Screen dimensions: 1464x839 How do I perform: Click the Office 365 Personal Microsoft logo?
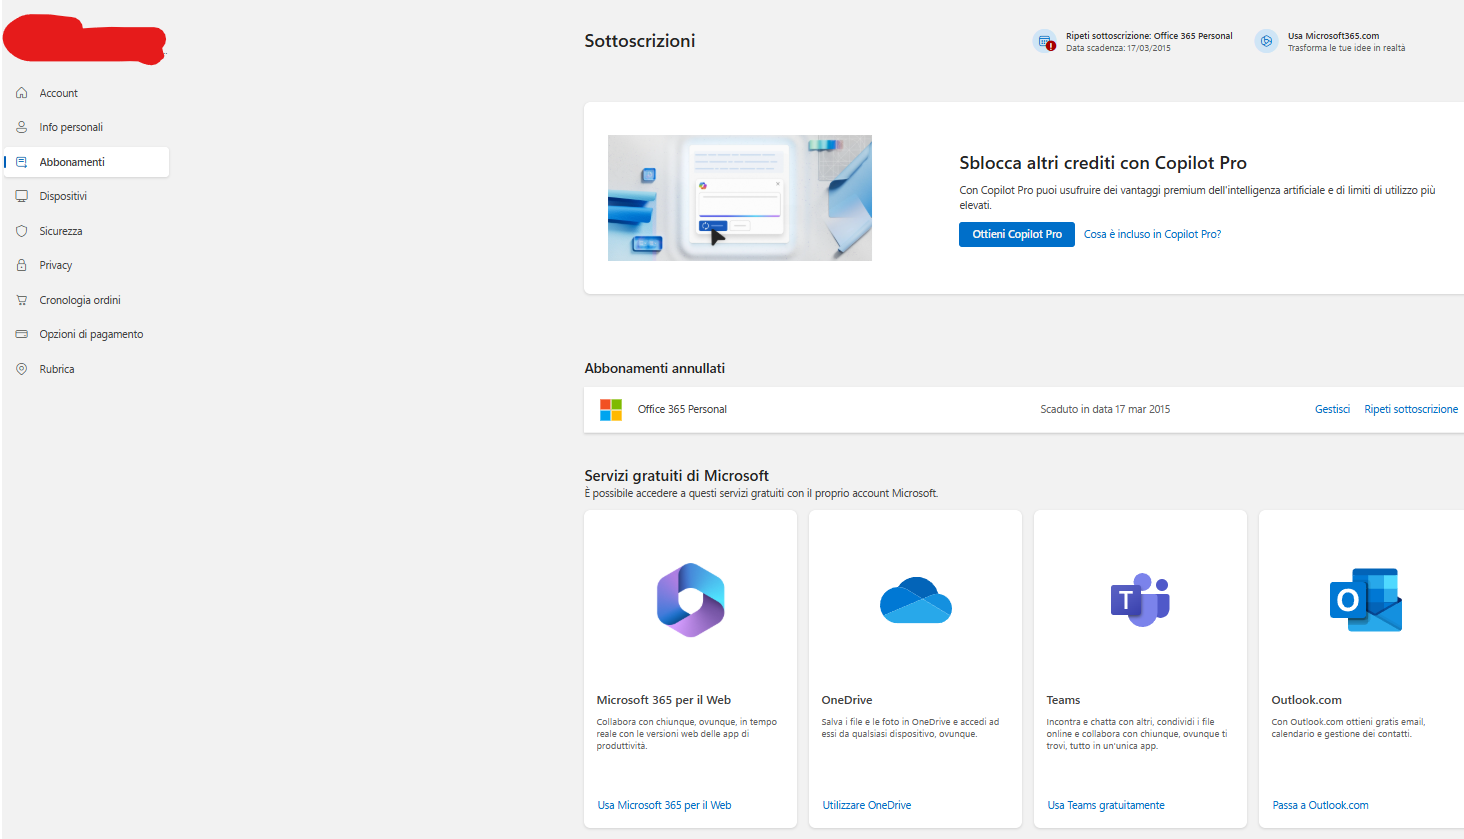611,409
